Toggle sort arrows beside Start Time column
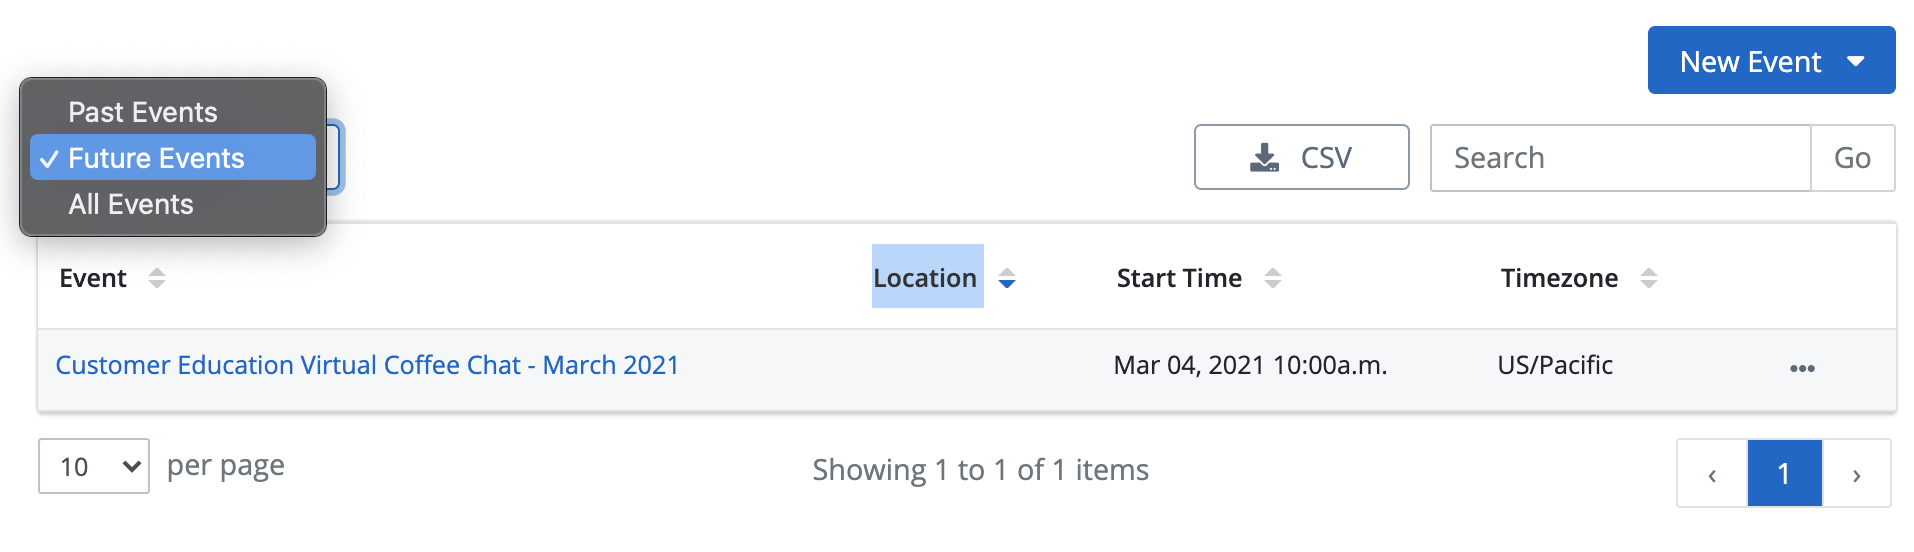Viewport: 1914px width, 552px height. point(1273,278)
